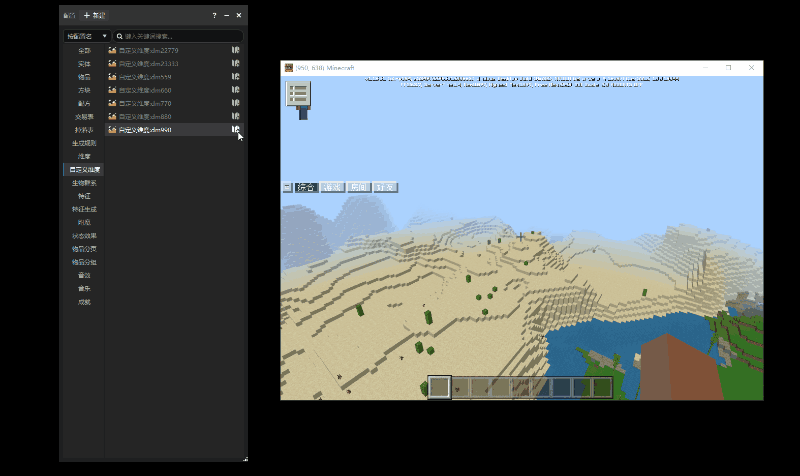
Task: Click the 新建 plus button
Action: (94, 15)
